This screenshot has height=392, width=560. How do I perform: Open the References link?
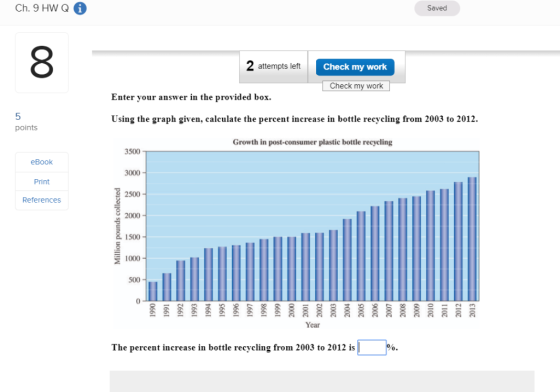pos(41,200)
